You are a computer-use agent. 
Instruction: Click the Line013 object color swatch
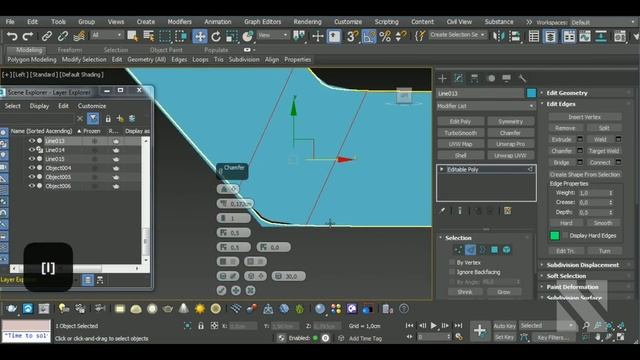tap(531, 93)
